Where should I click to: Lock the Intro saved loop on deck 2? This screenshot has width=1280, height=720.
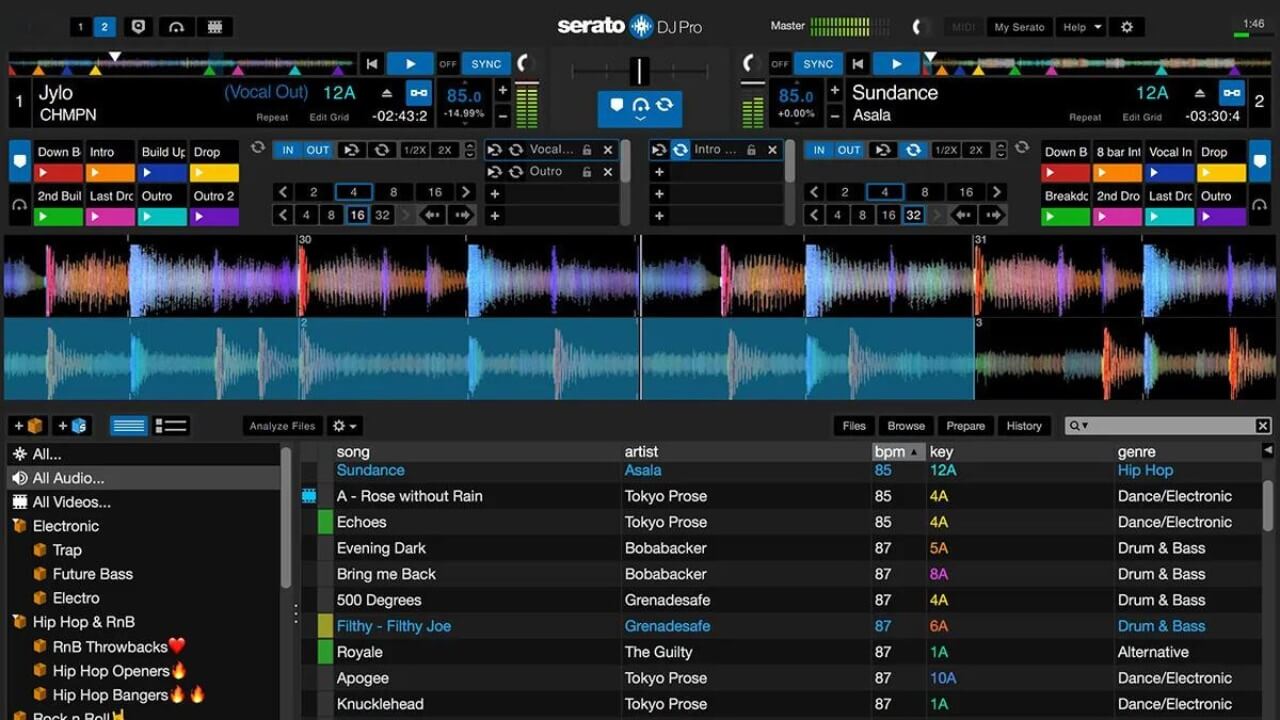[751, 150]
